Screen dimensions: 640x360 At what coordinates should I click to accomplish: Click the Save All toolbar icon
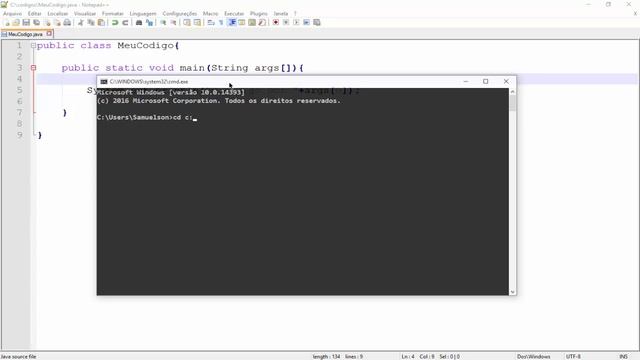tap(36, 22)
